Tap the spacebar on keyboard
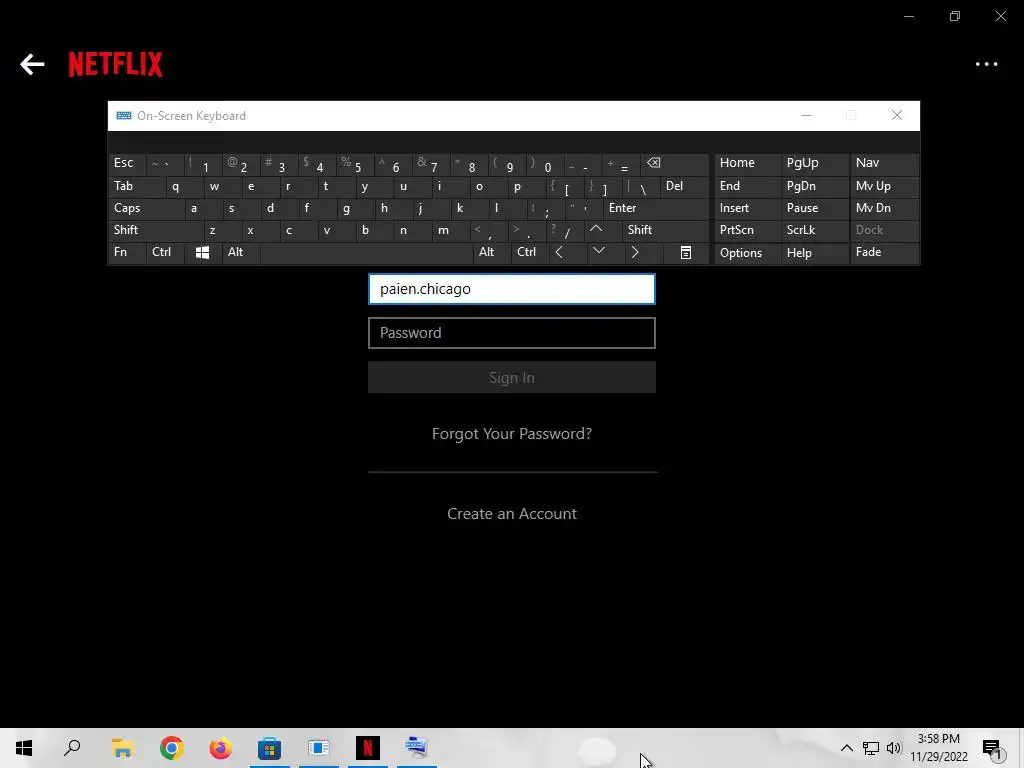 coord(366,253)
